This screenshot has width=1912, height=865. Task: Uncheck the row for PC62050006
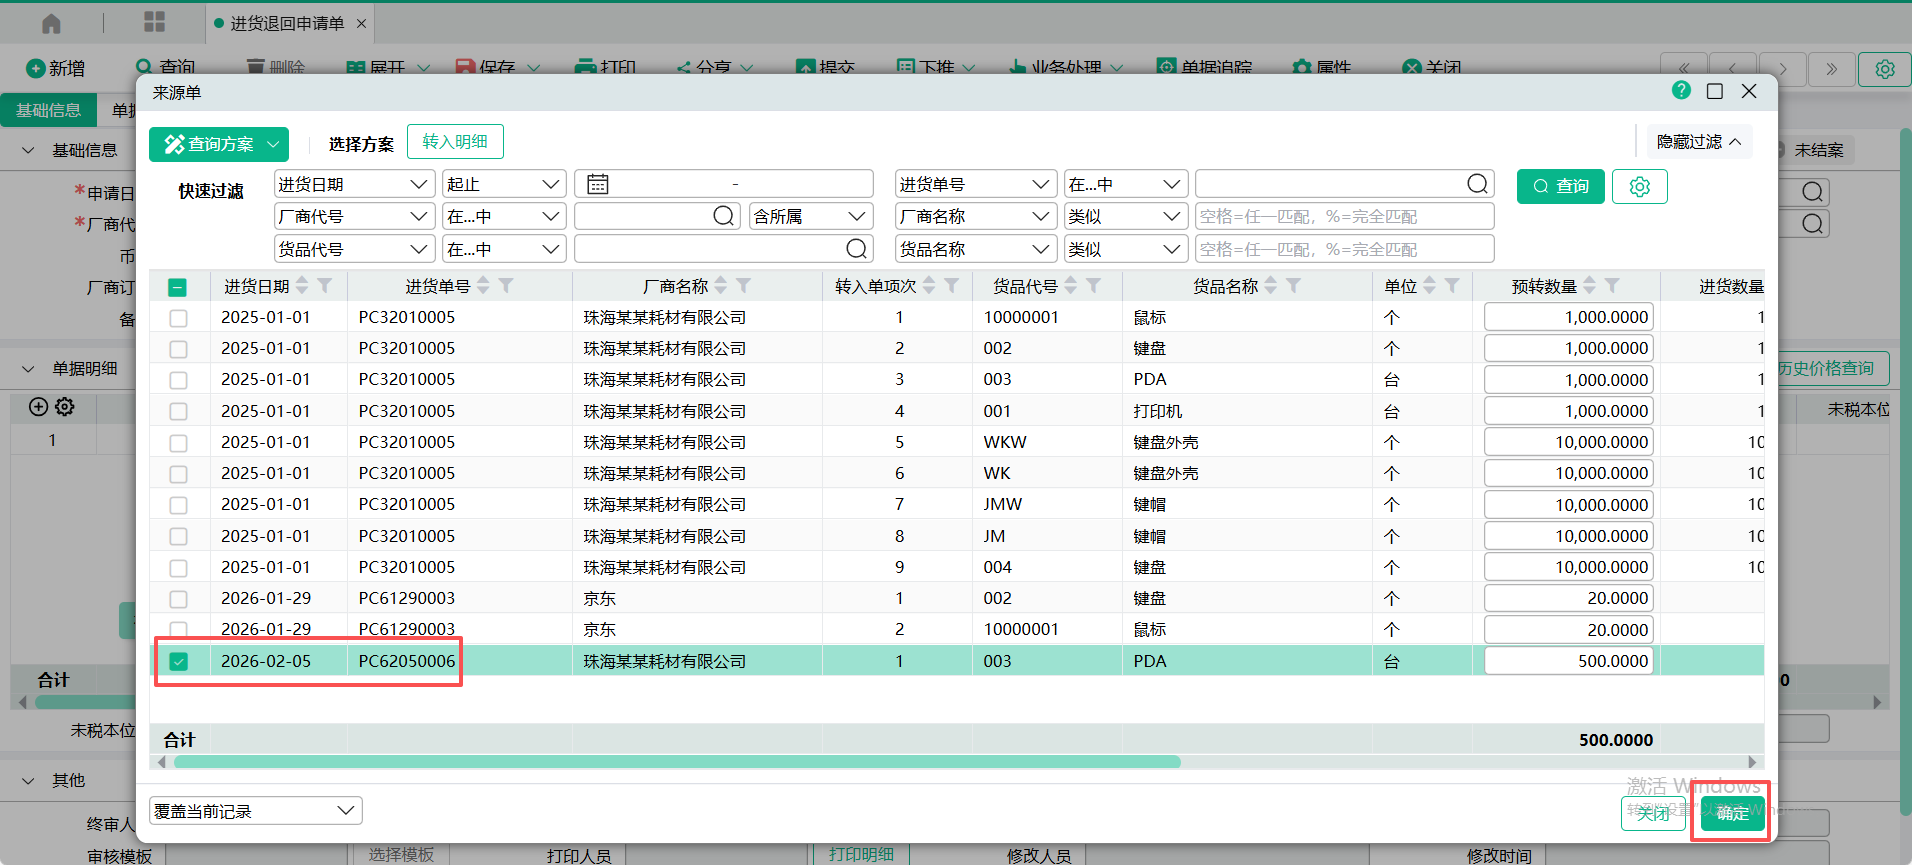(x=178, y=661)
